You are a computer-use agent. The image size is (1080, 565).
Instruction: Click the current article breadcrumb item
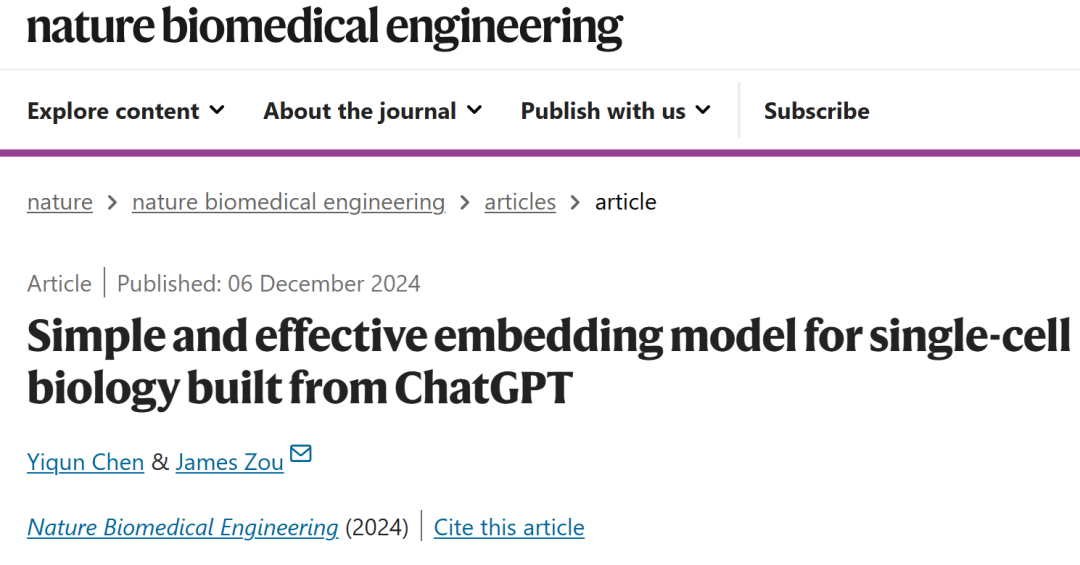pos(625,202)
